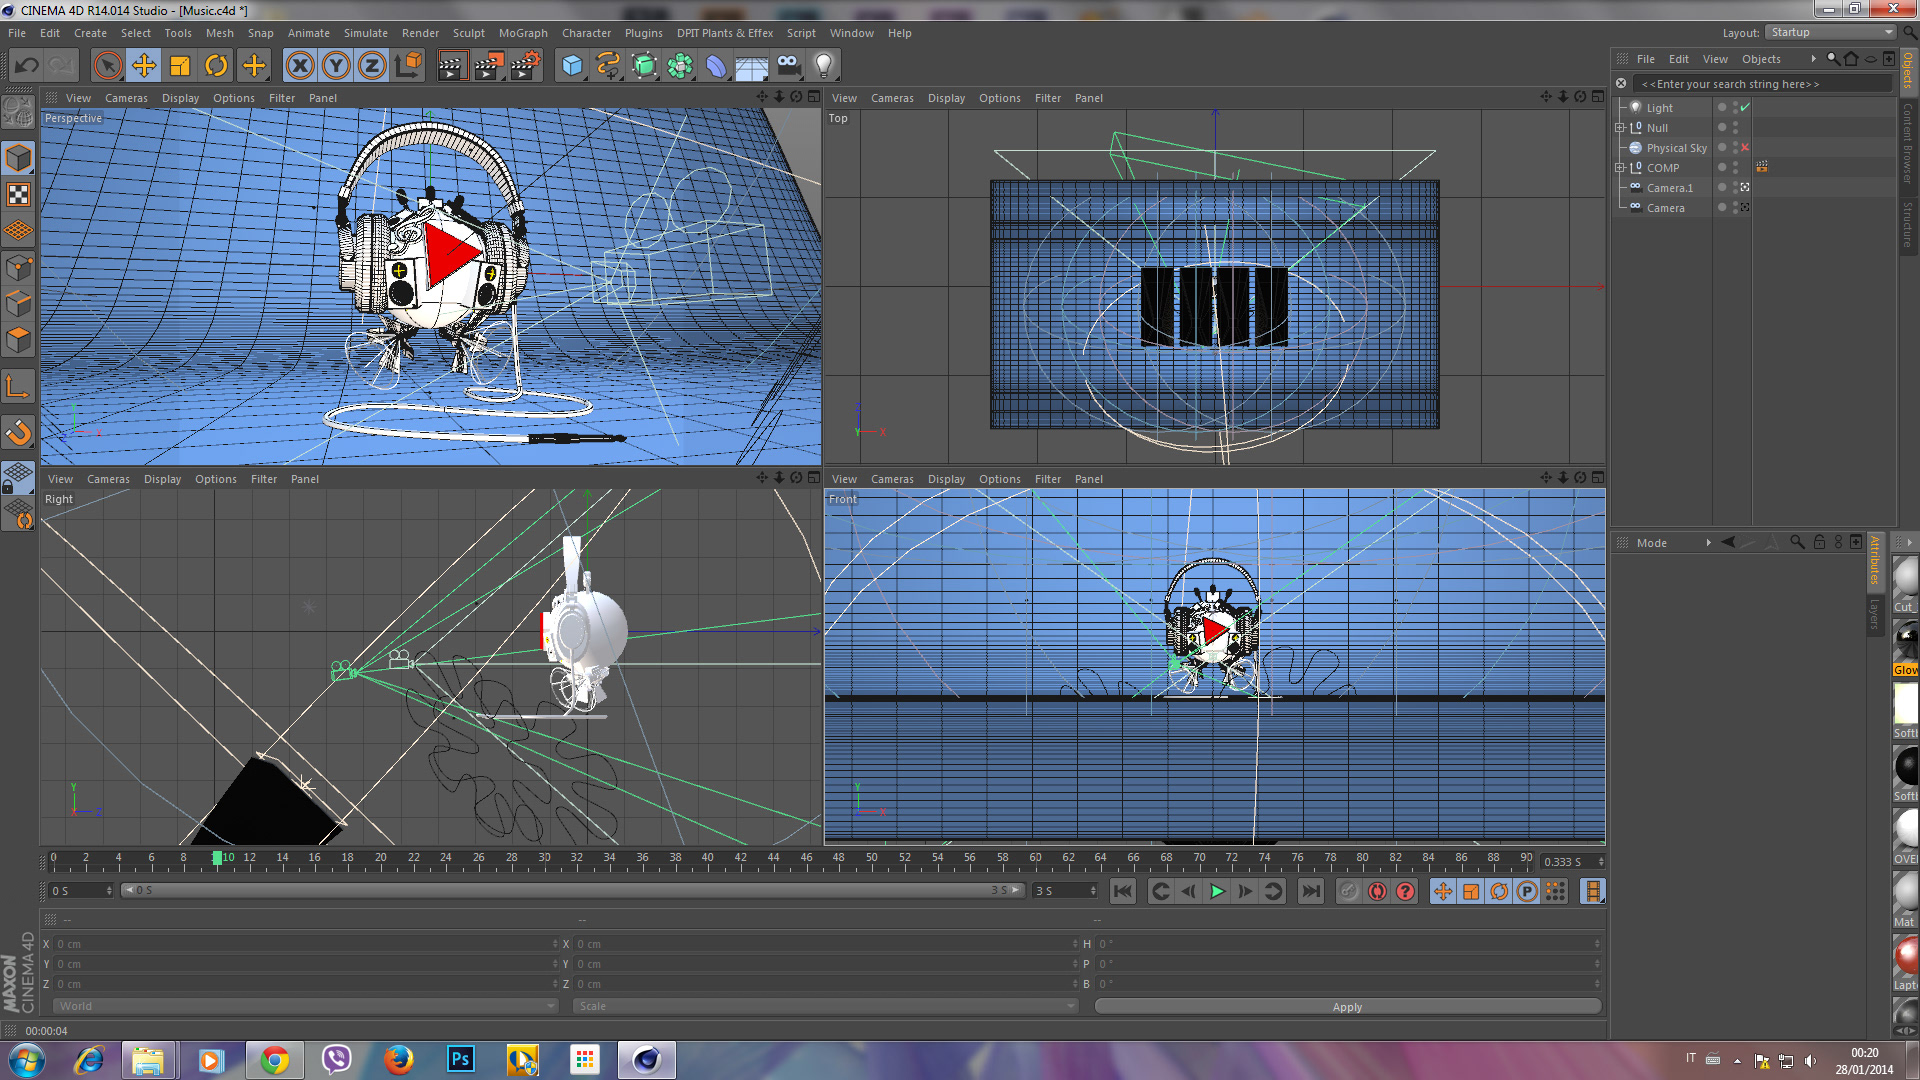Open the Layout Startup dropdown

coord(1830,32)
